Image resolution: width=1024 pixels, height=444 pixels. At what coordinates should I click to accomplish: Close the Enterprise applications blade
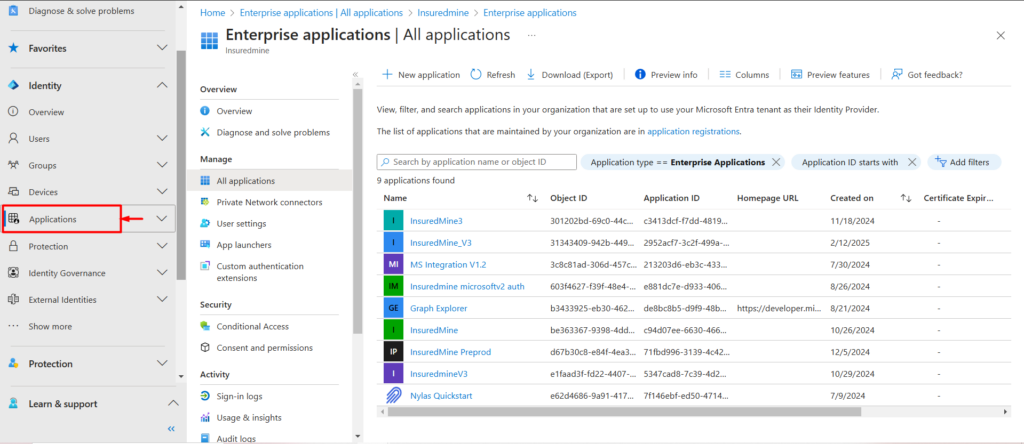(1000, 36)
